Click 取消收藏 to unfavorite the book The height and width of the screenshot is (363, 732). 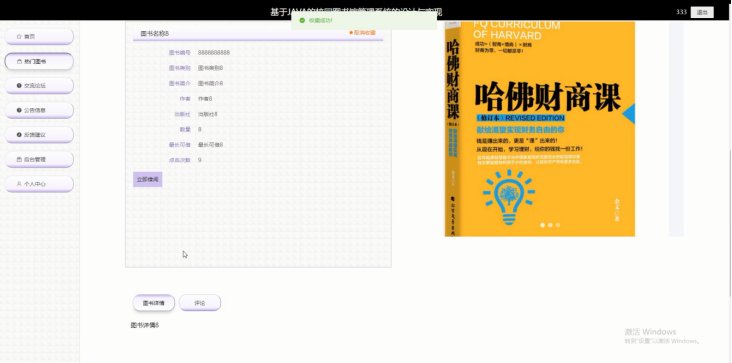[363, 33]
